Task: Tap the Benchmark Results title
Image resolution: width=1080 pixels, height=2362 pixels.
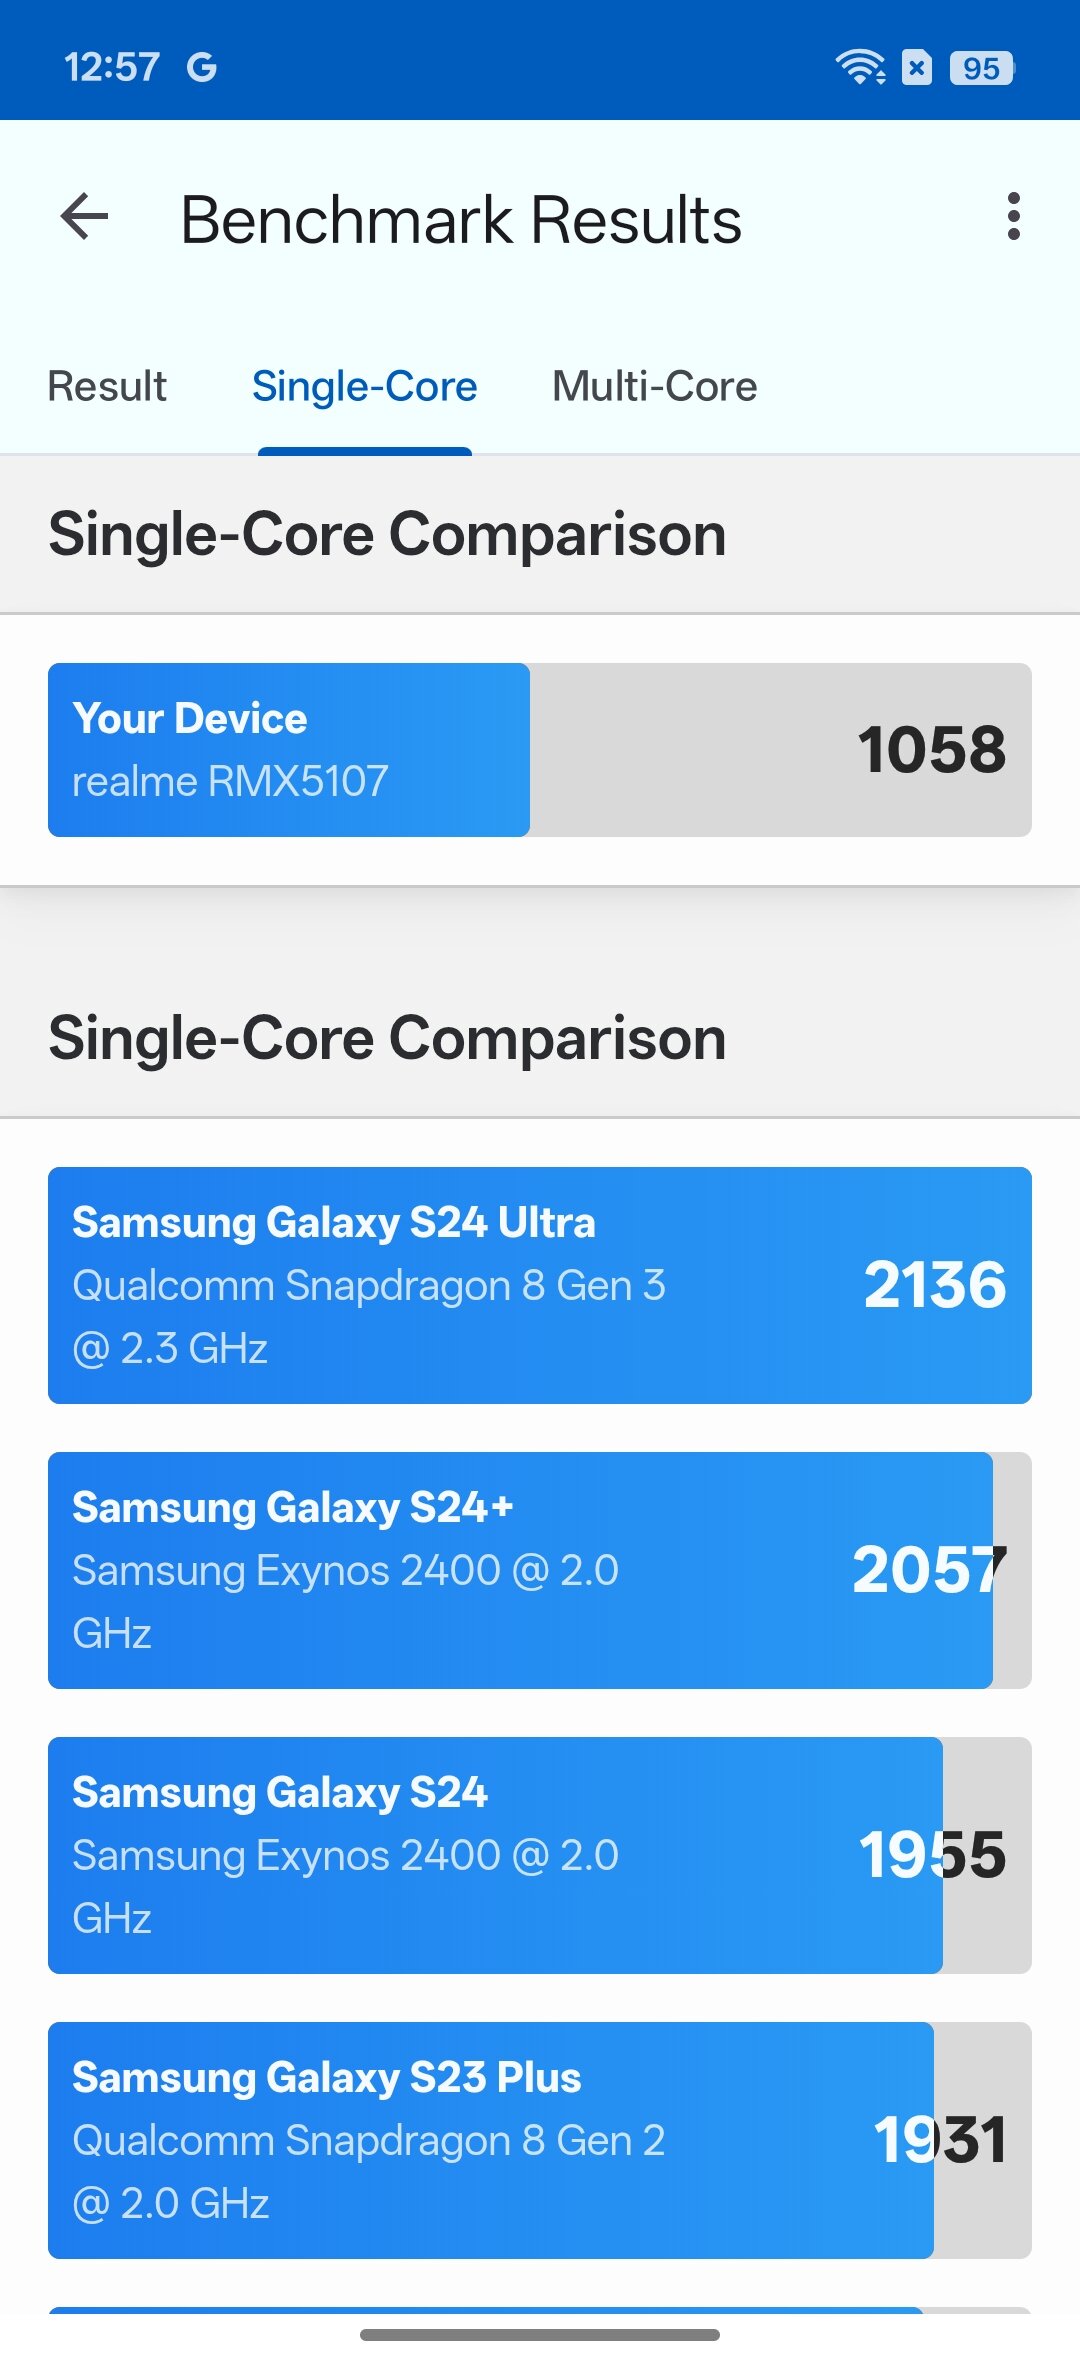Action: [461, 220]
